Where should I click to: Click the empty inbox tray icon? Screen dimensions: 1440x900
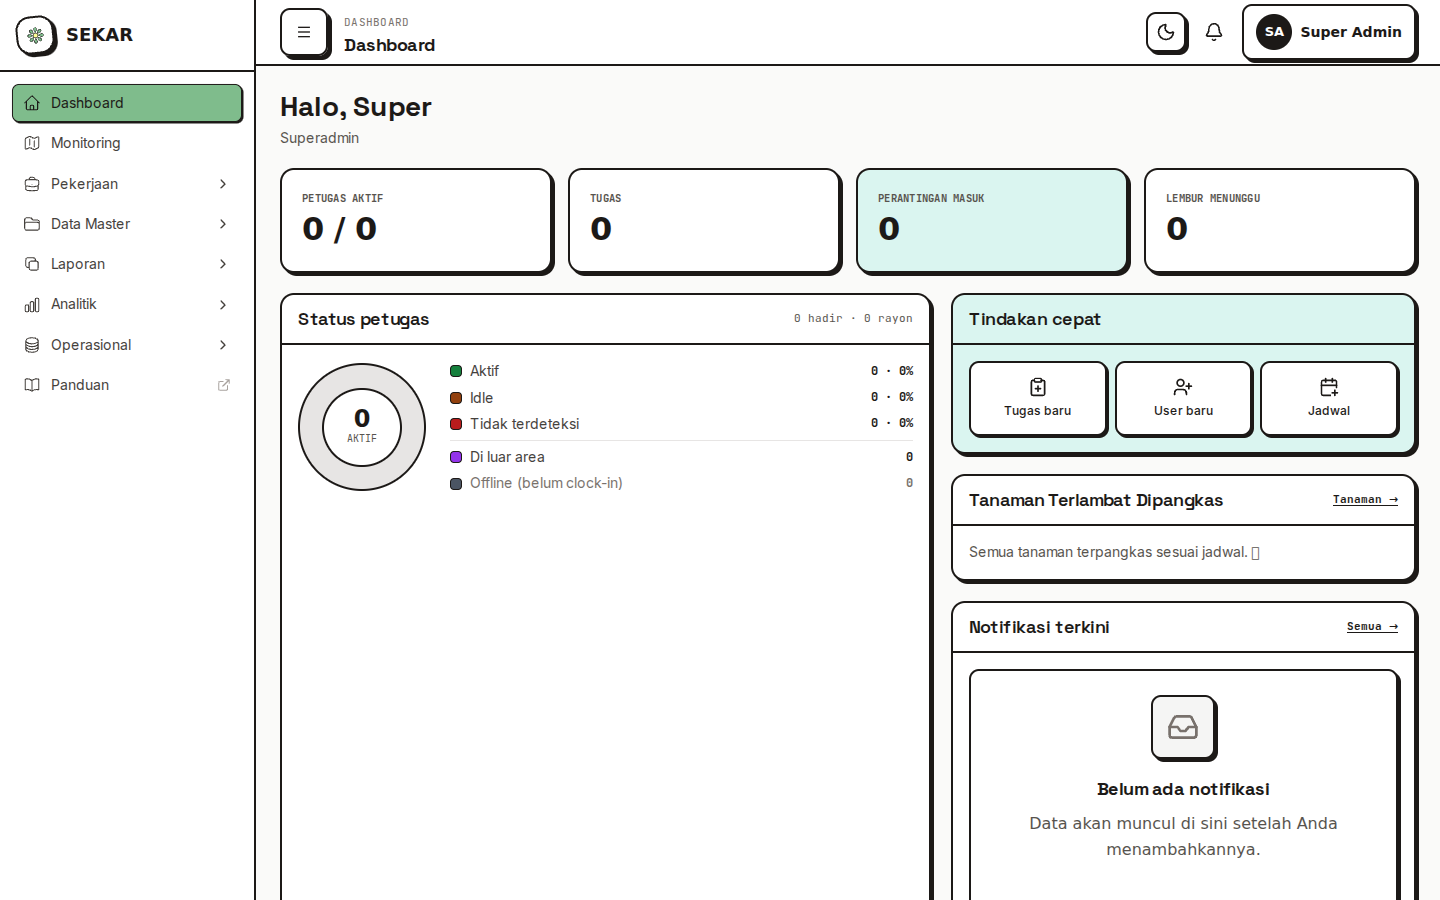point(1183,727)
